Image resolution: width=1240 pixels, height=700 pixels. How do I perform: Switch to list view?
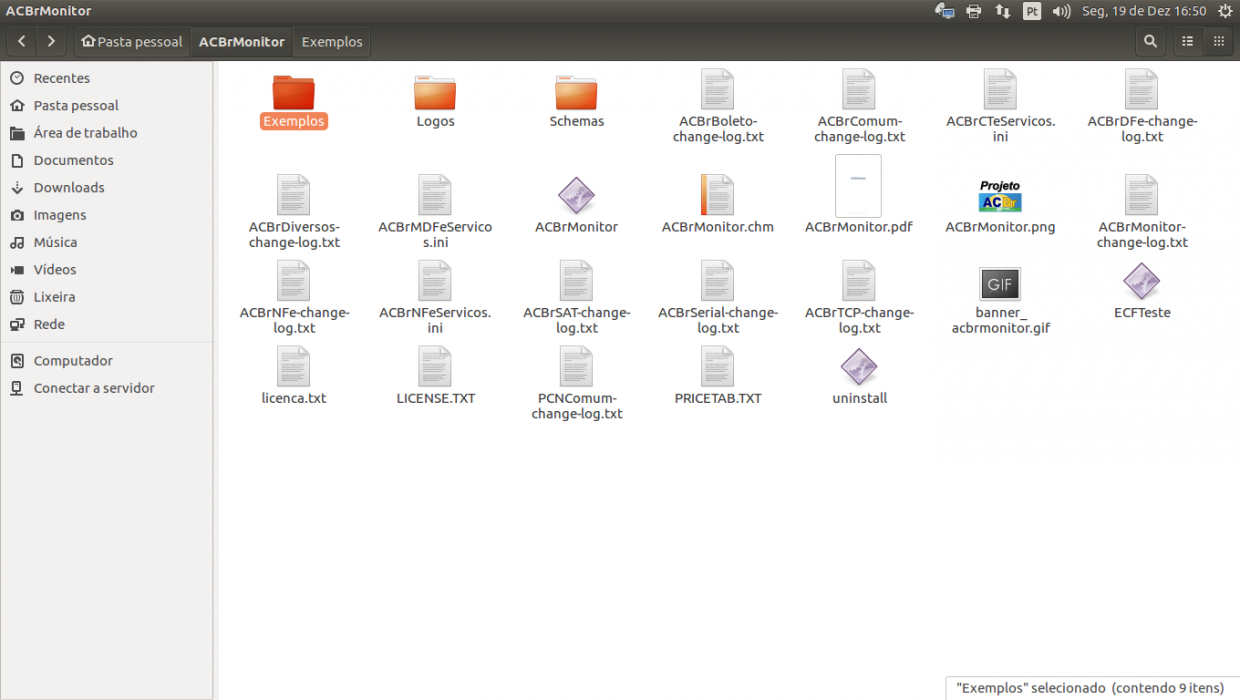click(x=1188, y=41)
